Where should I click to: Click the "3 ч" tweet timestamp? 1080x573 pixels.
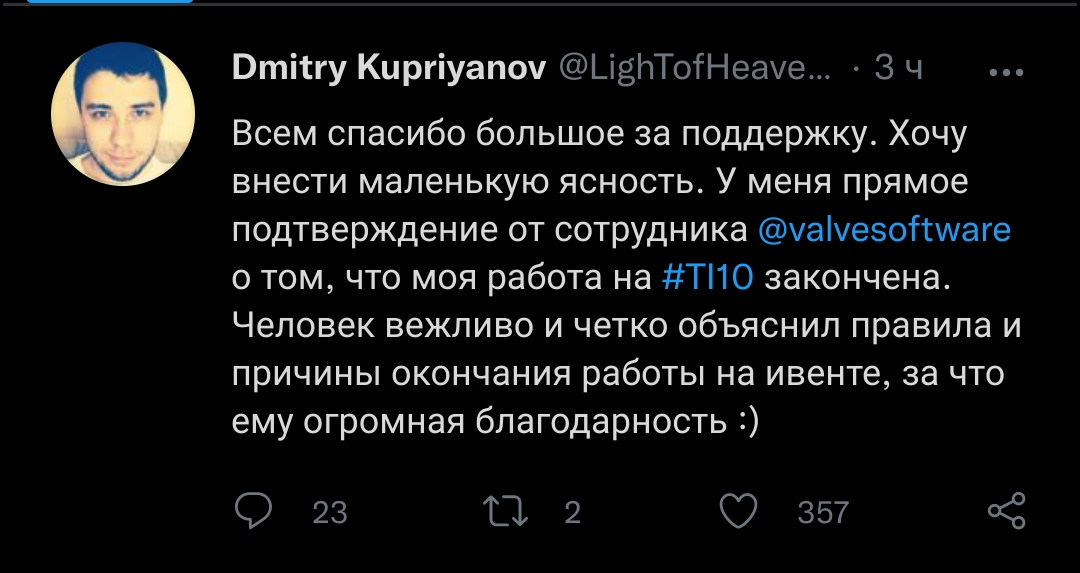click(x=899, y=68)
